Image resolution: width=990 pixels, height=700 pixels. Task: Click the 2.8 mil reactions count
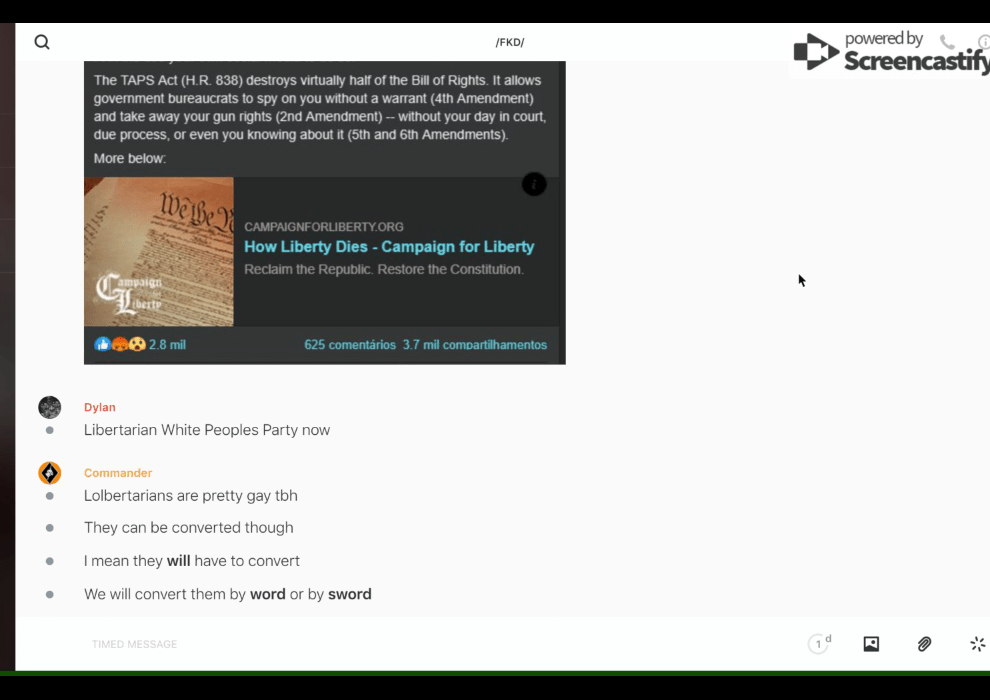[x=167, y=345]
